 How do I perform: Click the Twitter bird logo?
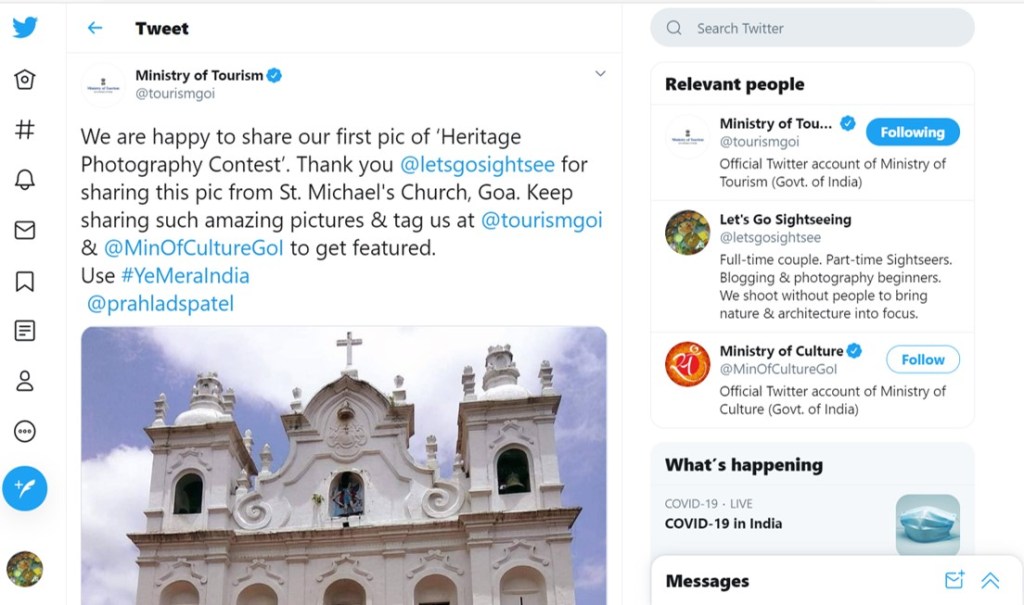pyautogui.click(x=25, y=27)
